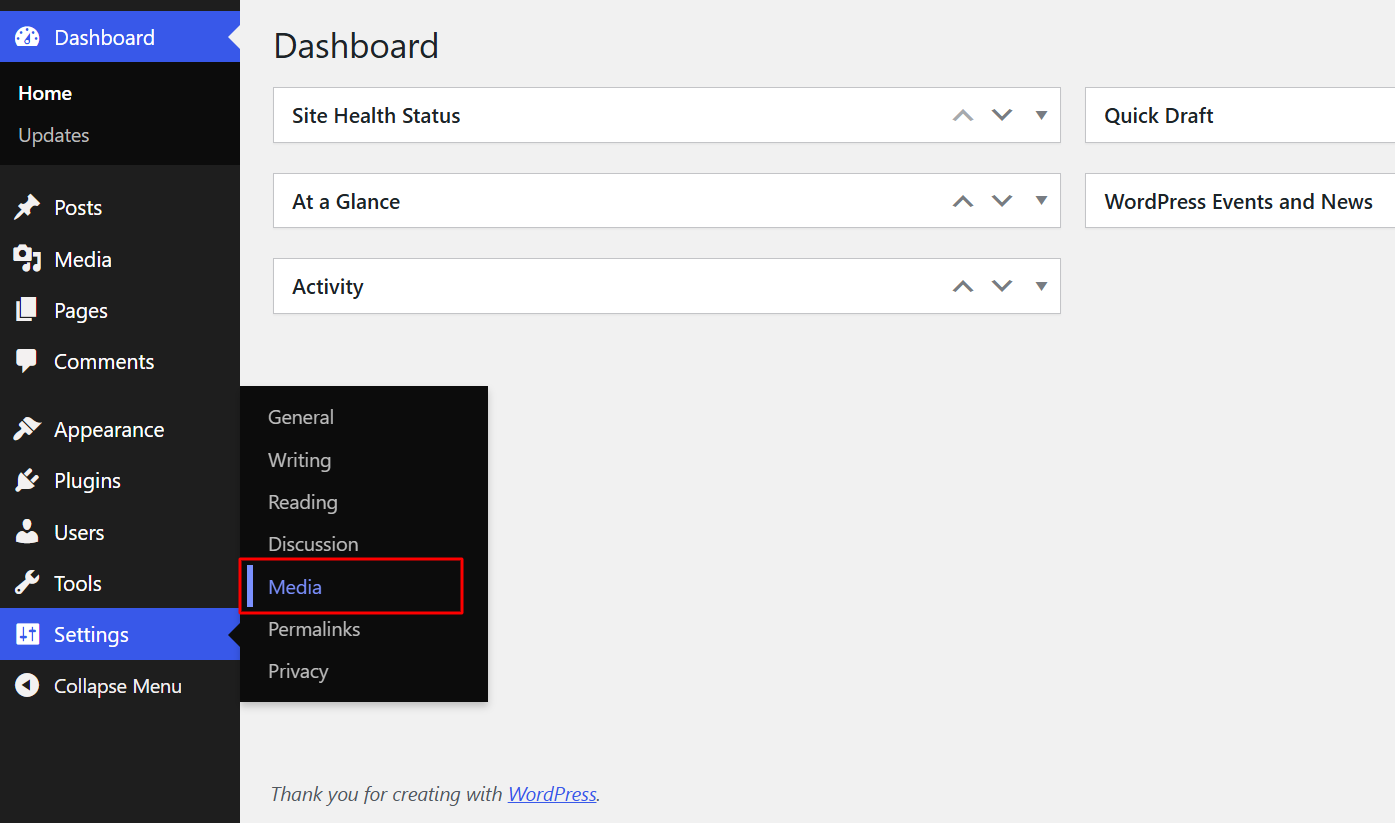The height and width of the screenshot is (823, 1395).
Task: Click the Plugins plug icon
Action: [x=27, y=481]
